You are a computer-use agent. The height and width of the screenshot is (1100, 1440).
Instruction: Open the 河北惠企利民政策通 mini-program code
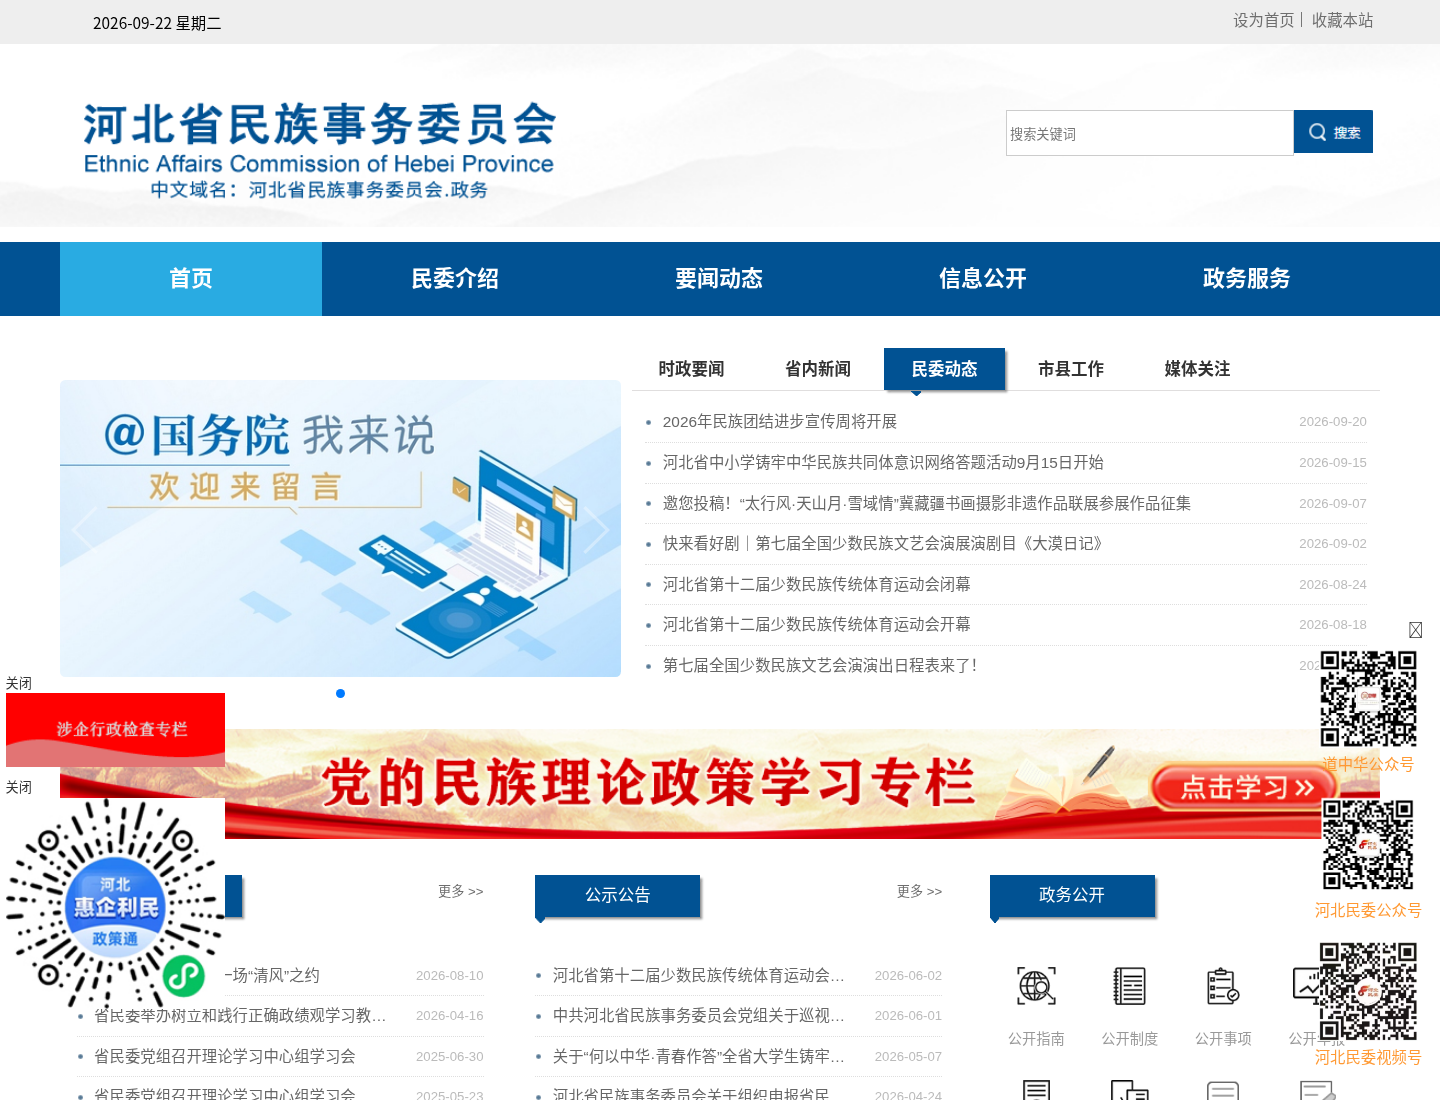pyautogui.click(x=115, y=903)
